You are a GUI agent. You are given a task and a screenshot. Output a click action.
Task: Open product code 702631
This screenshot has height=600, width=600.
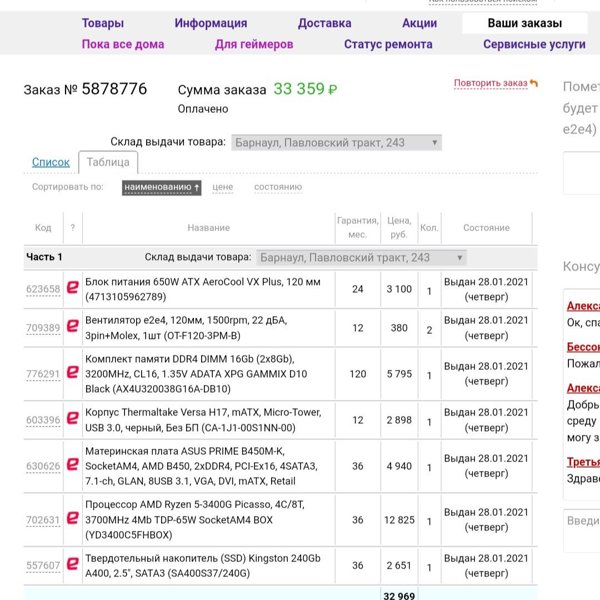(43, 520)
